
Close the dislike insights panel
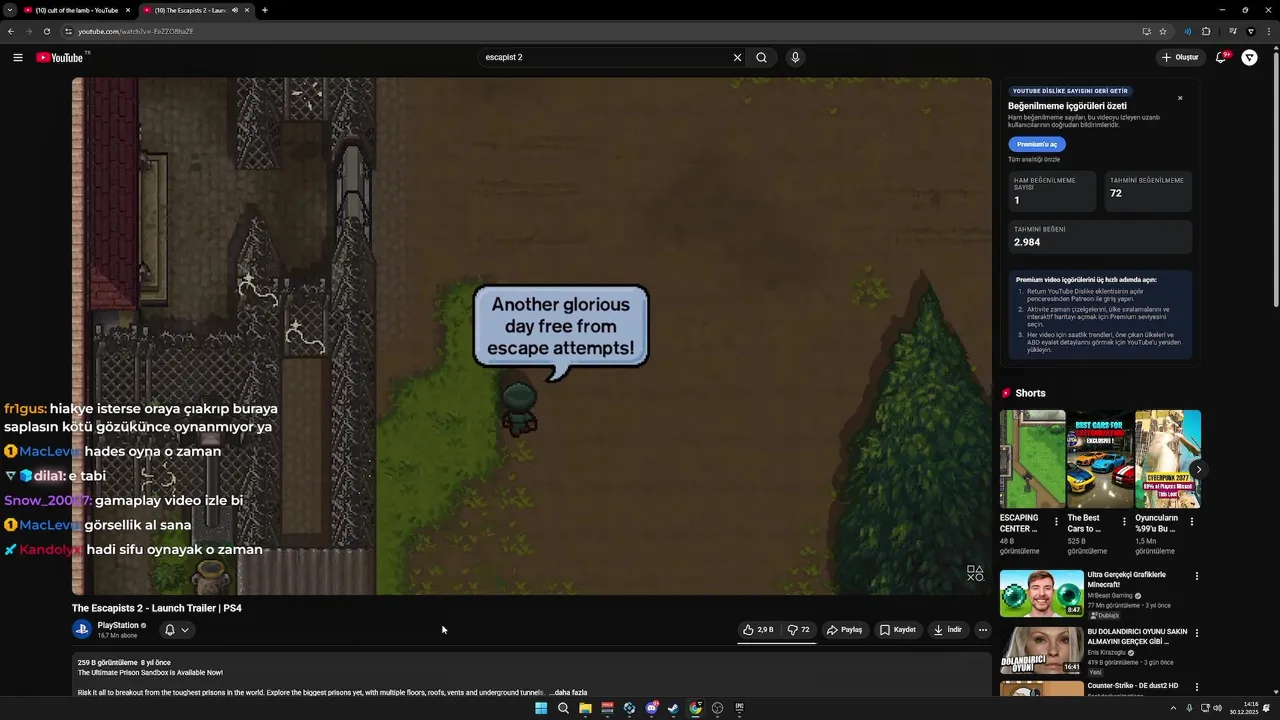[x=1180, y=98]
